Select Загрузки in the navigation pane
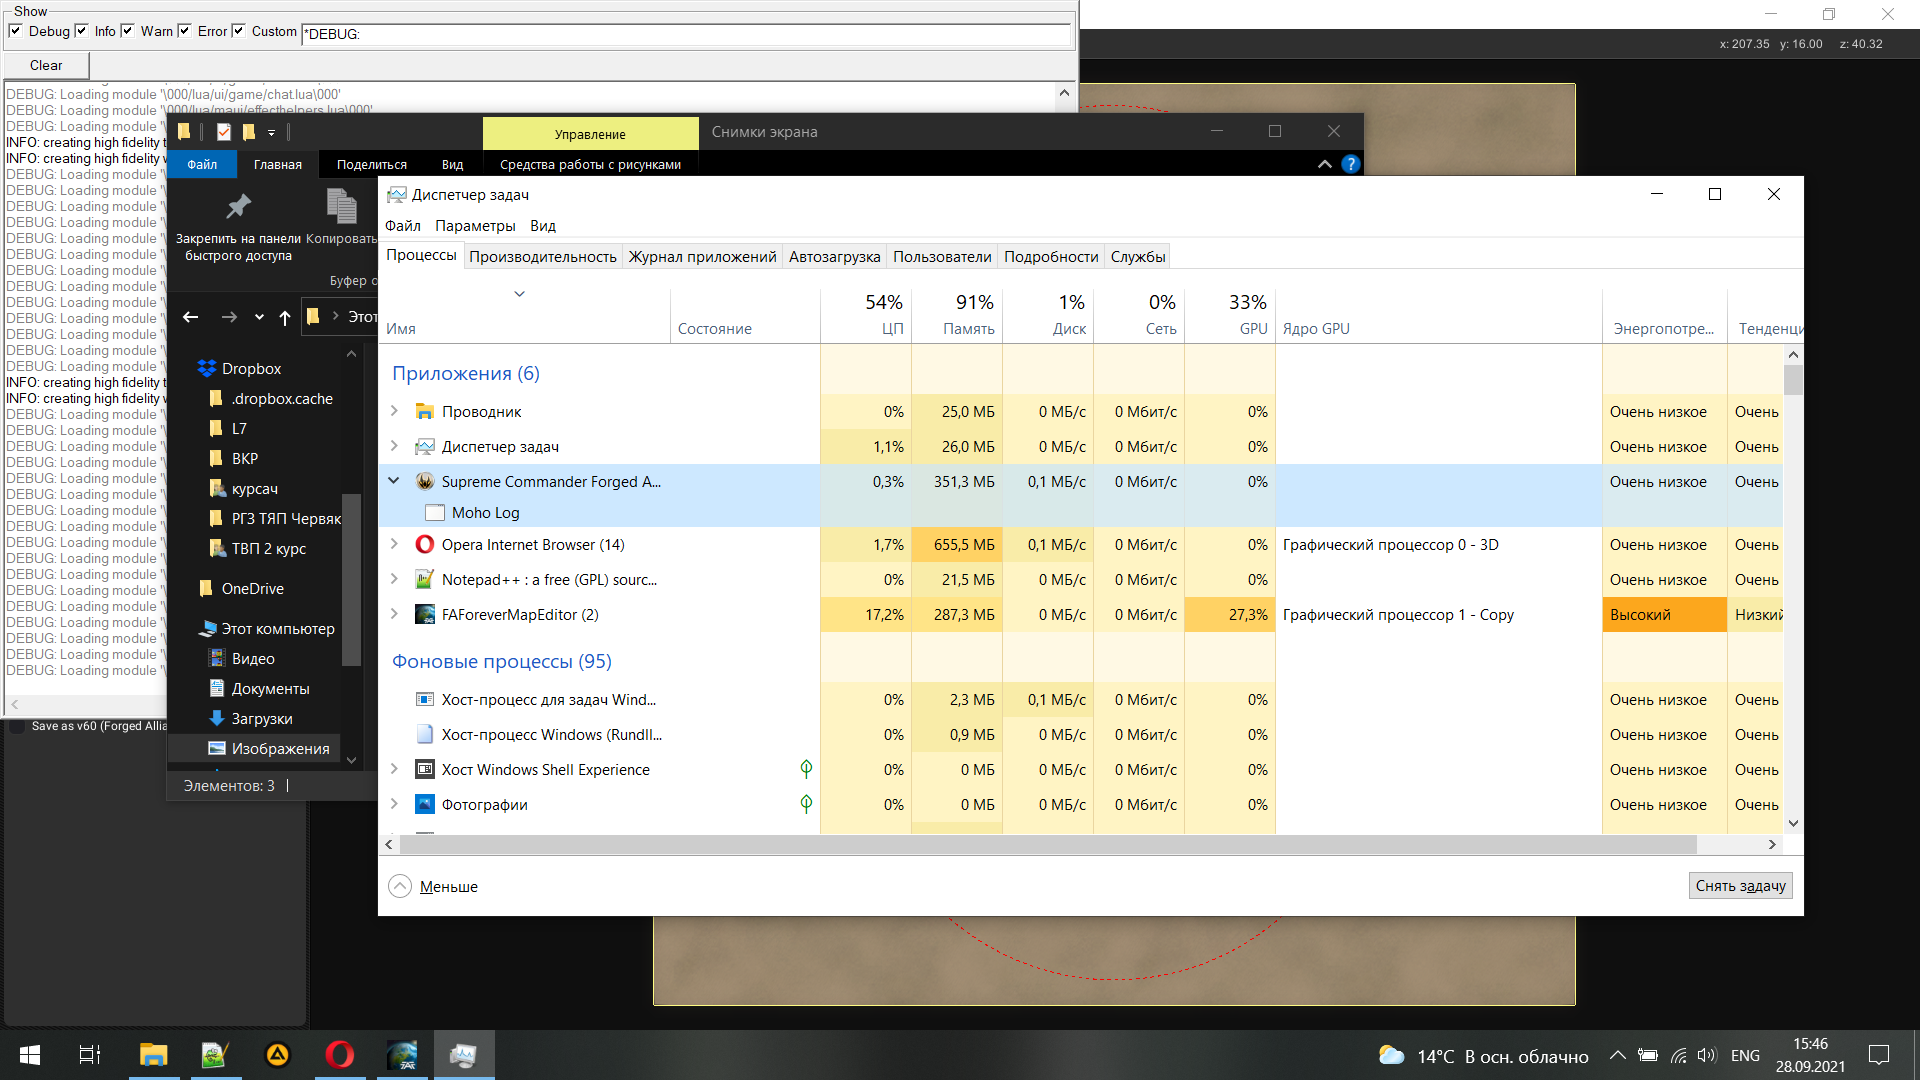The image size is (1920, 1080). point(262,718)
